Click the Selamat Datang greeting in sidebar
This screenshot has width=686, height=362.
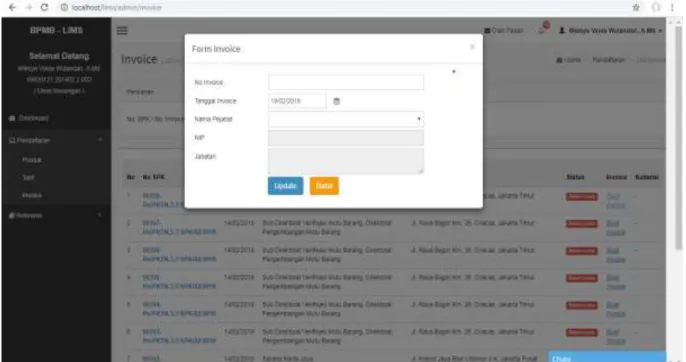tap(59, 56)
